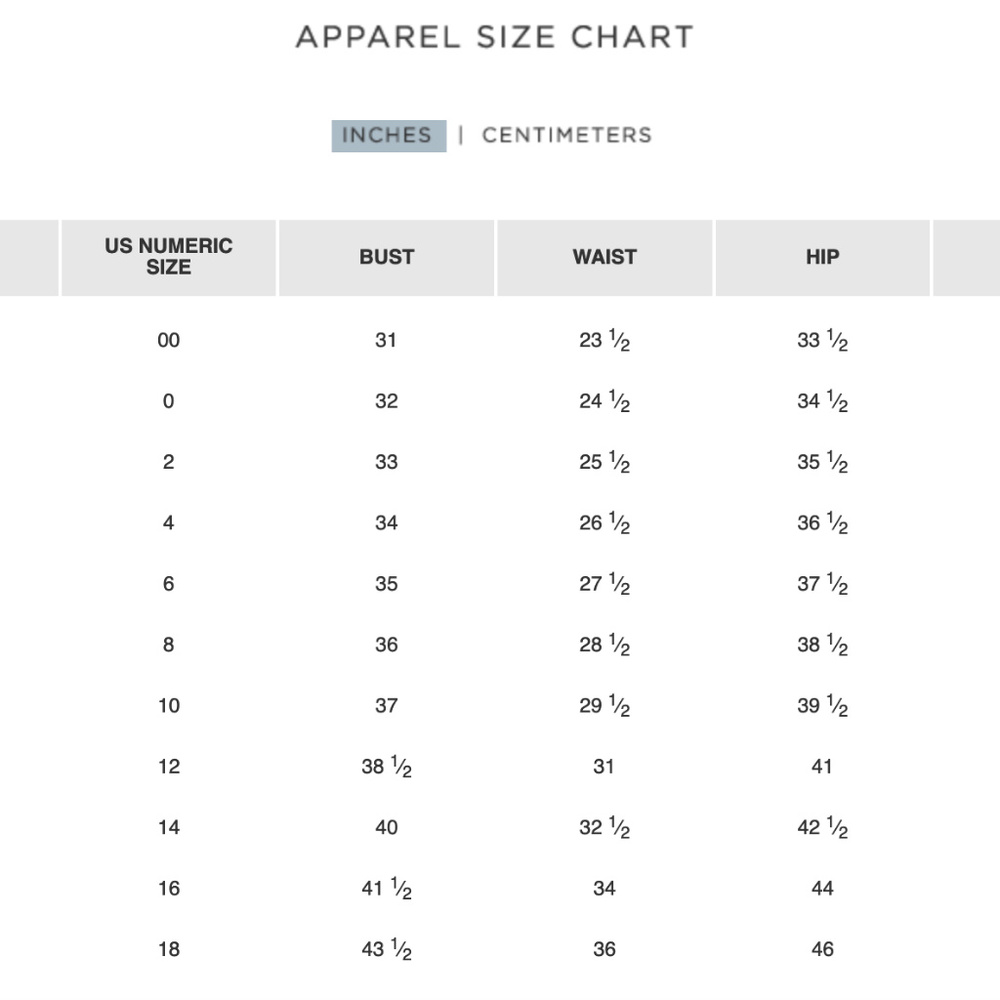Screen dimensions: 1000x1000
Task: Click bust value 36 for size 8
Action: 386,645
